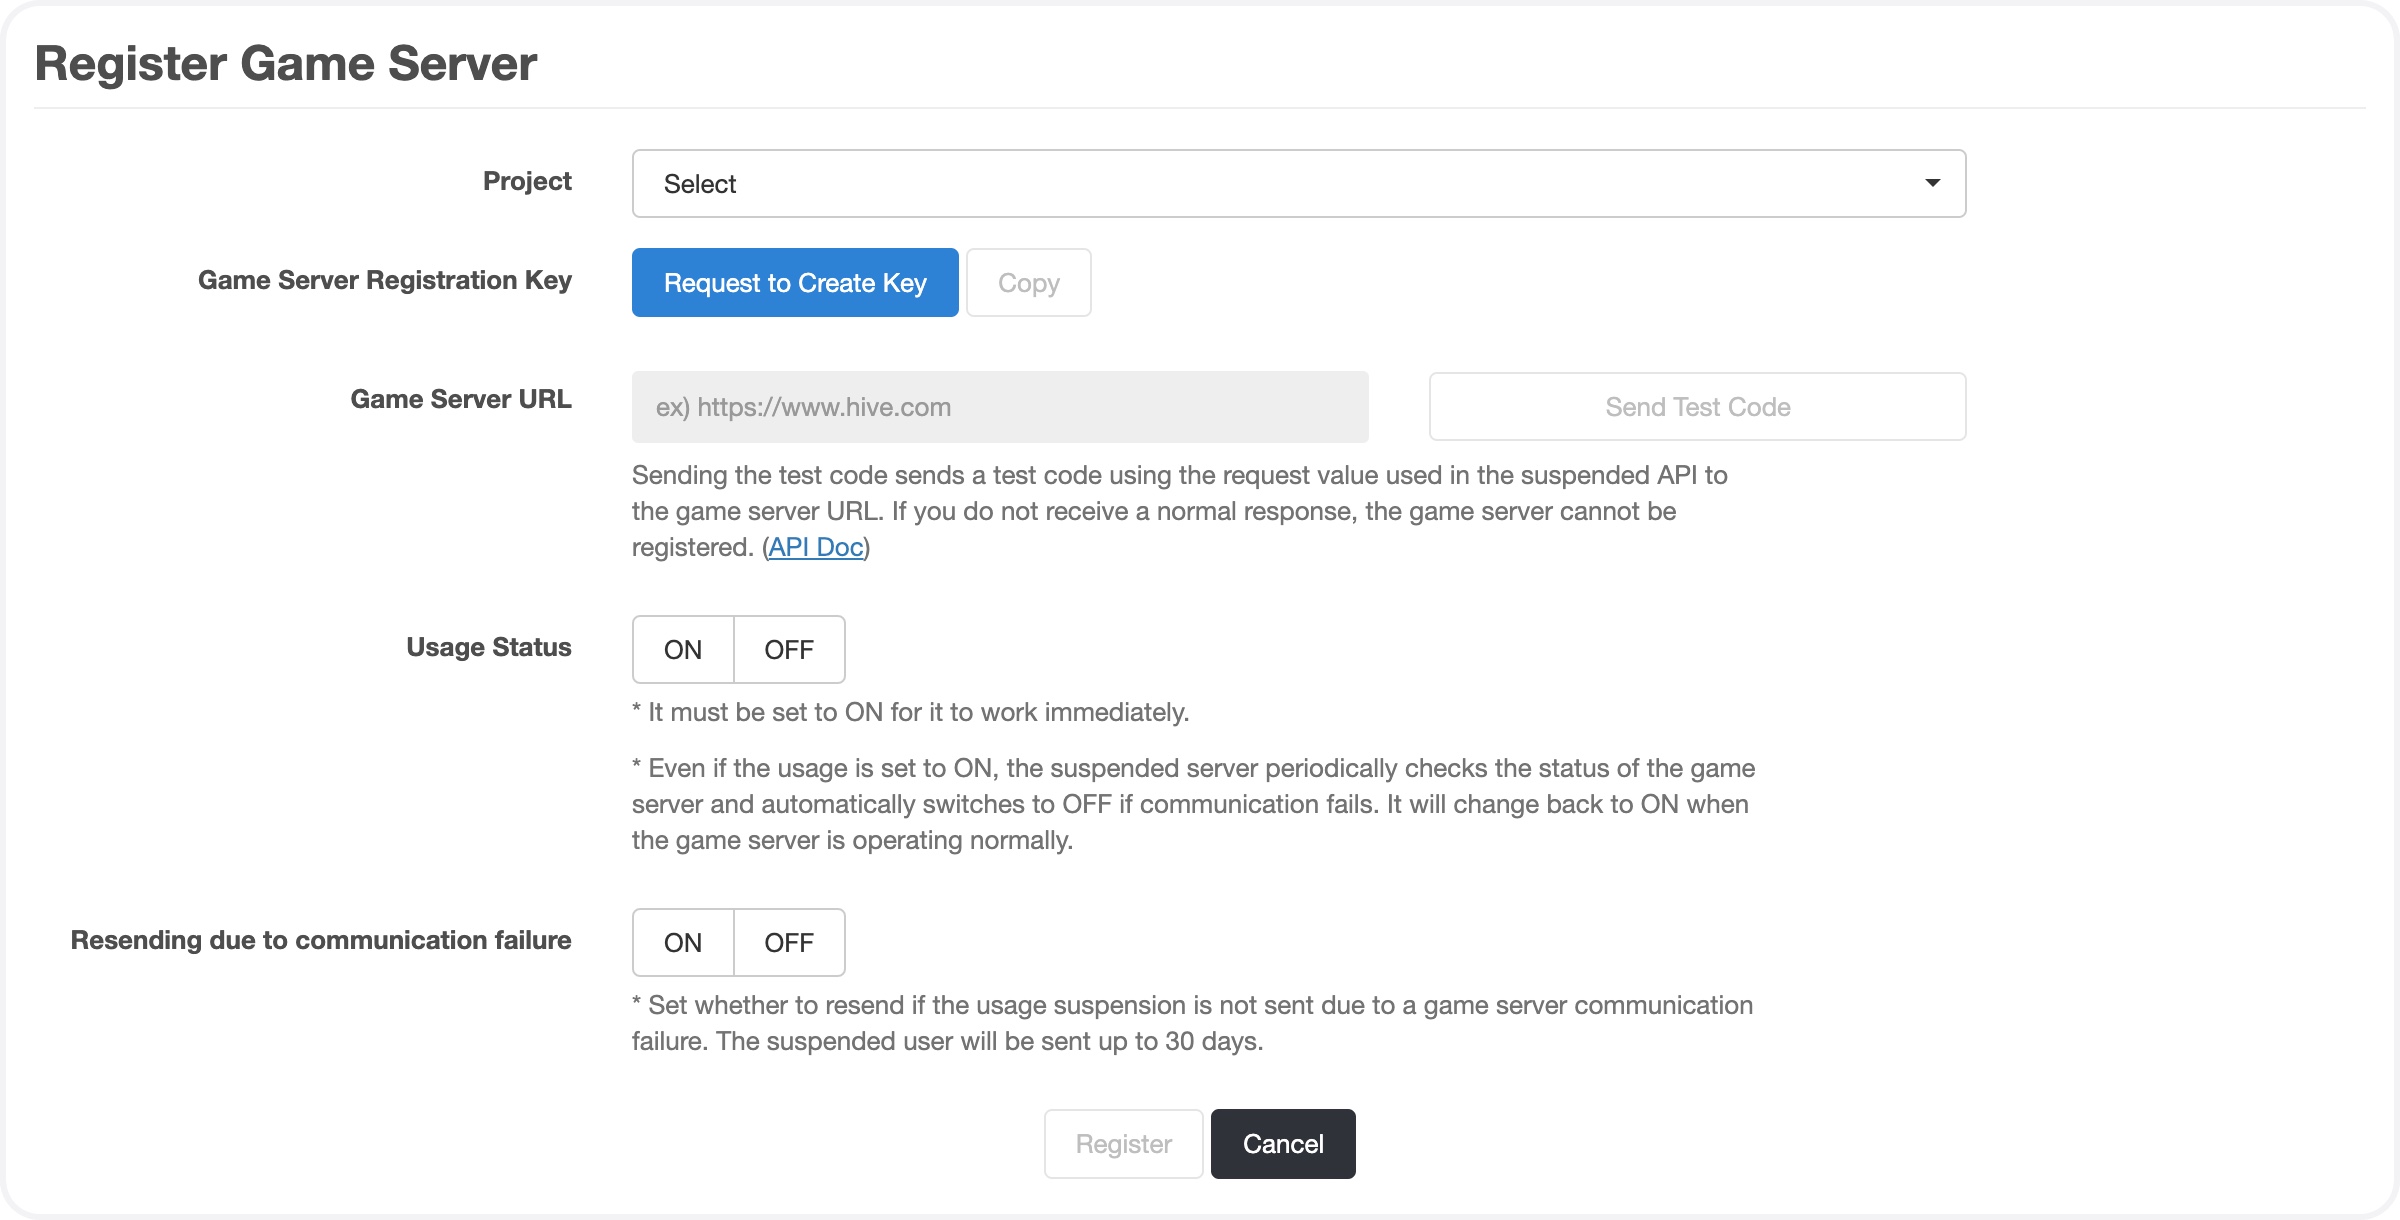This screenshot has width=2400, height=1220.
Task: Click the Game Server Registration Key label
Action: coord(385,280)
